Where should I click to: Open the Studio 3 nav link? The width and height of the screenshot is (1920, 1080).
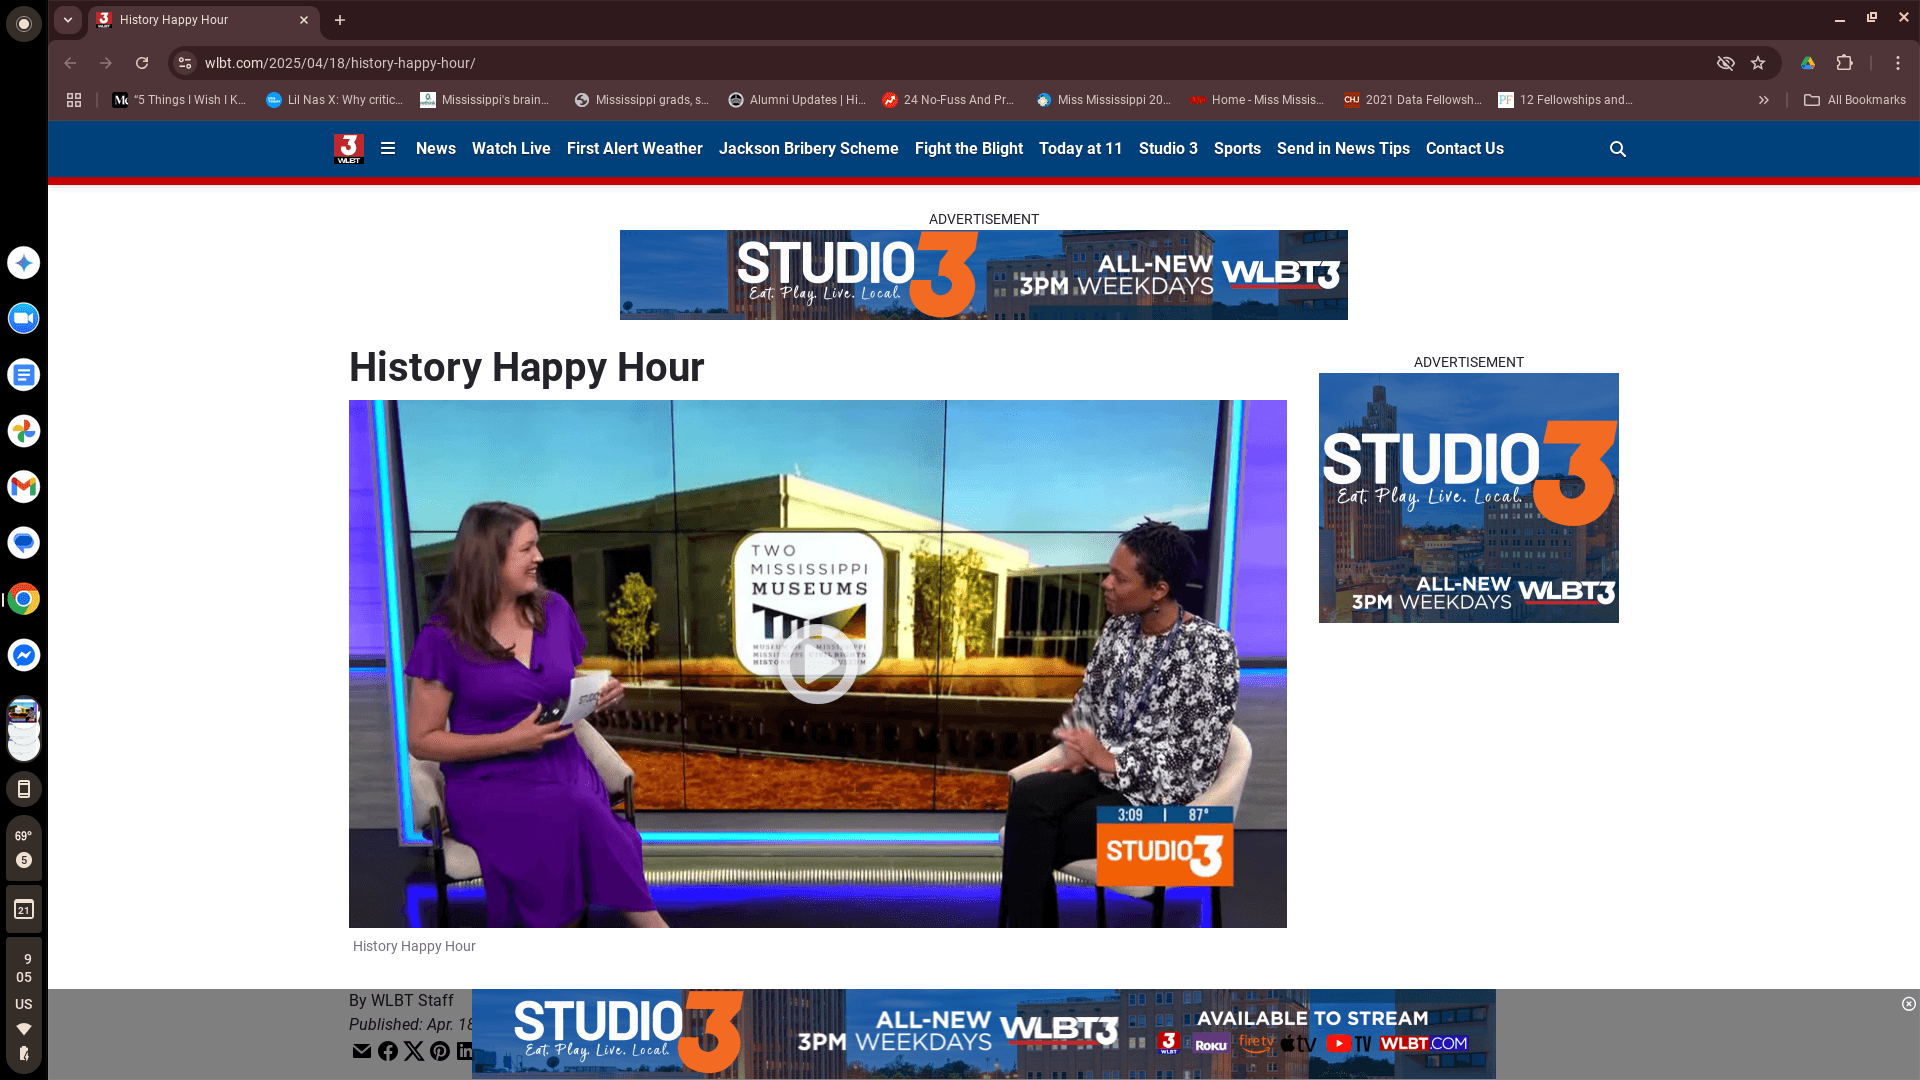pyautogui.click(x=1168, y=149)
